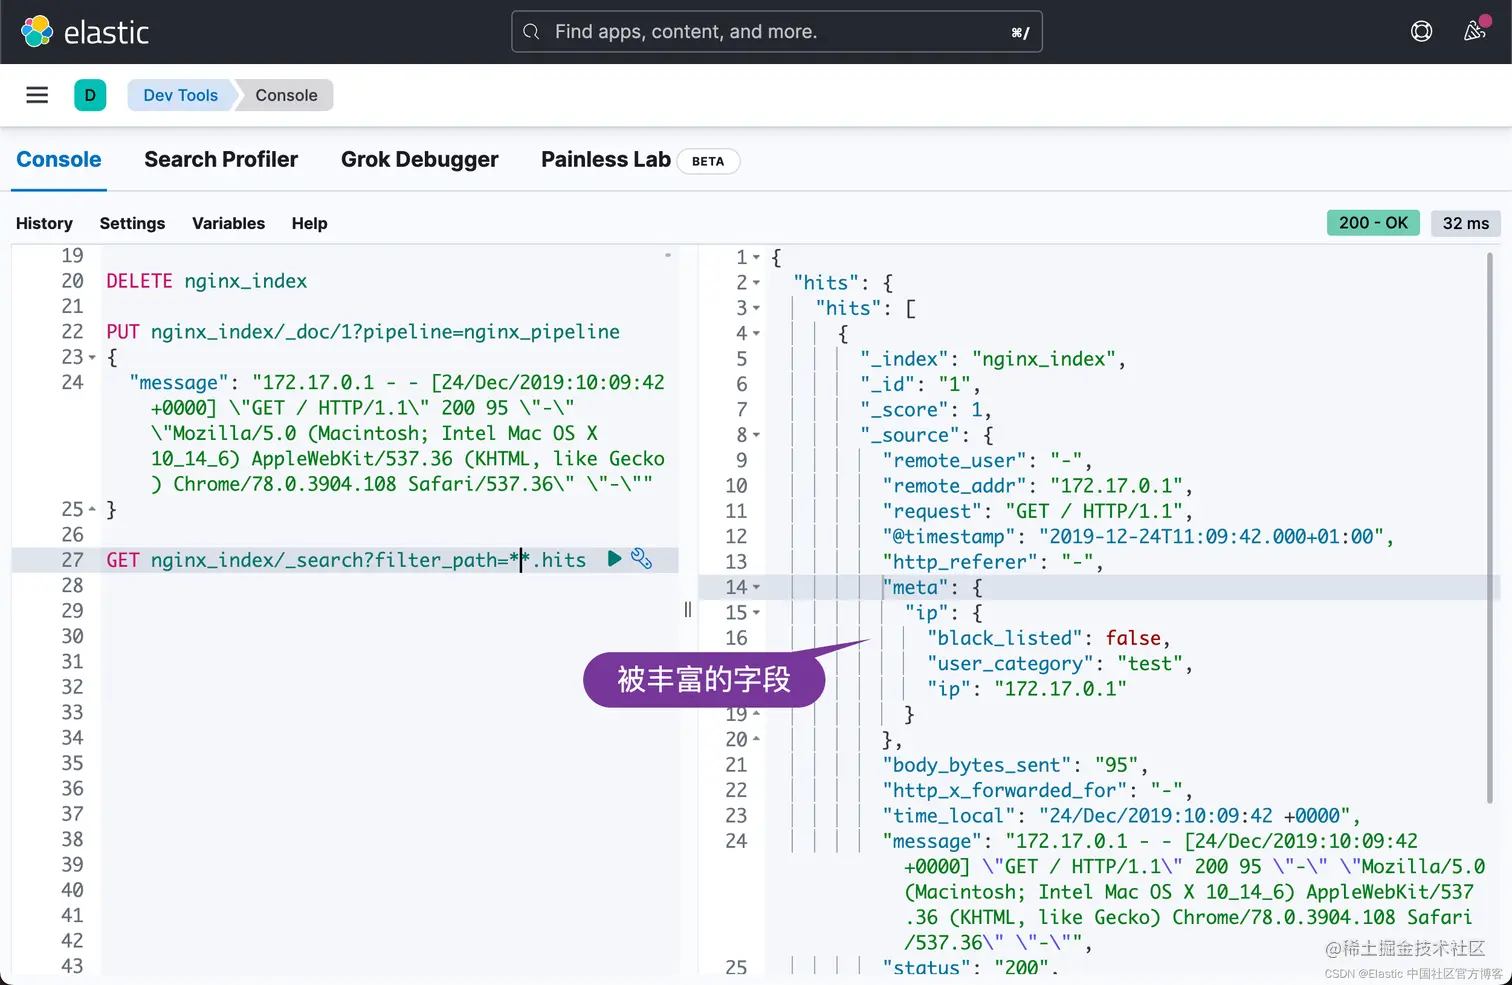Viewport: 1512px width, 985px height.
Task: Click the "message" key in request body
Action: 179,383
